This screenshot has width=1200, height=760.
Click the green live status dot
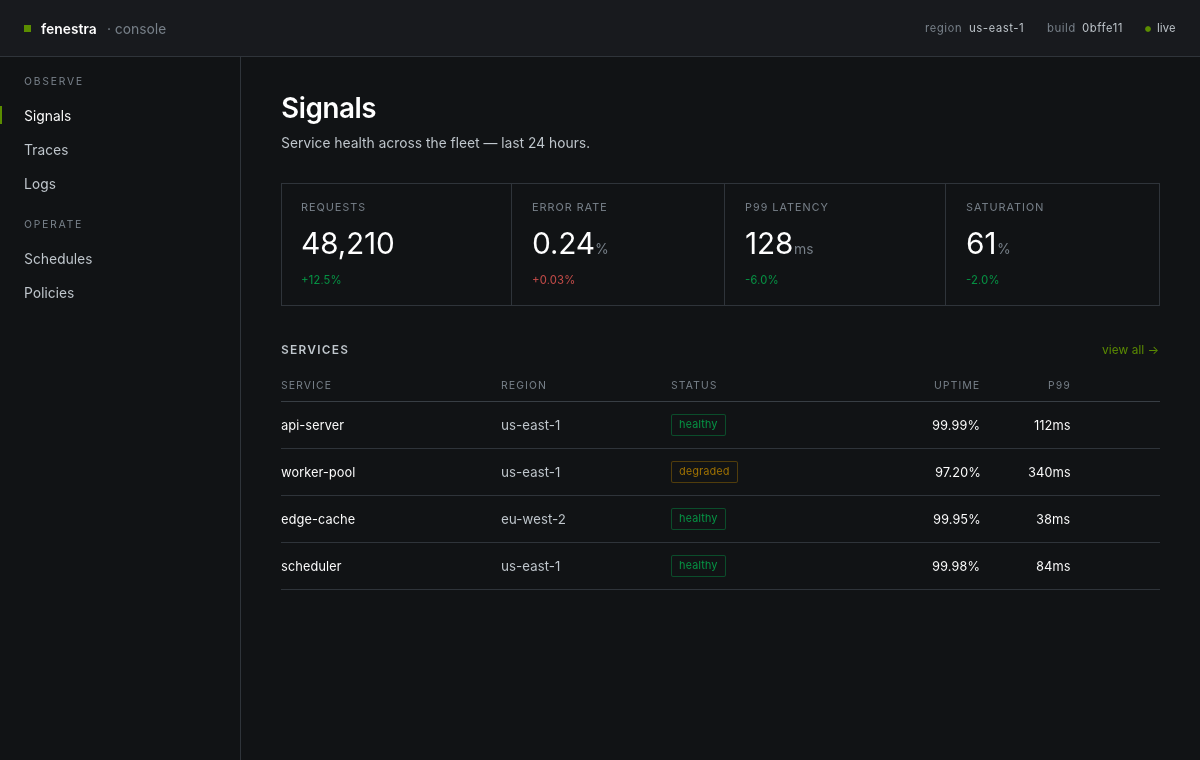tap(1148, 29)
